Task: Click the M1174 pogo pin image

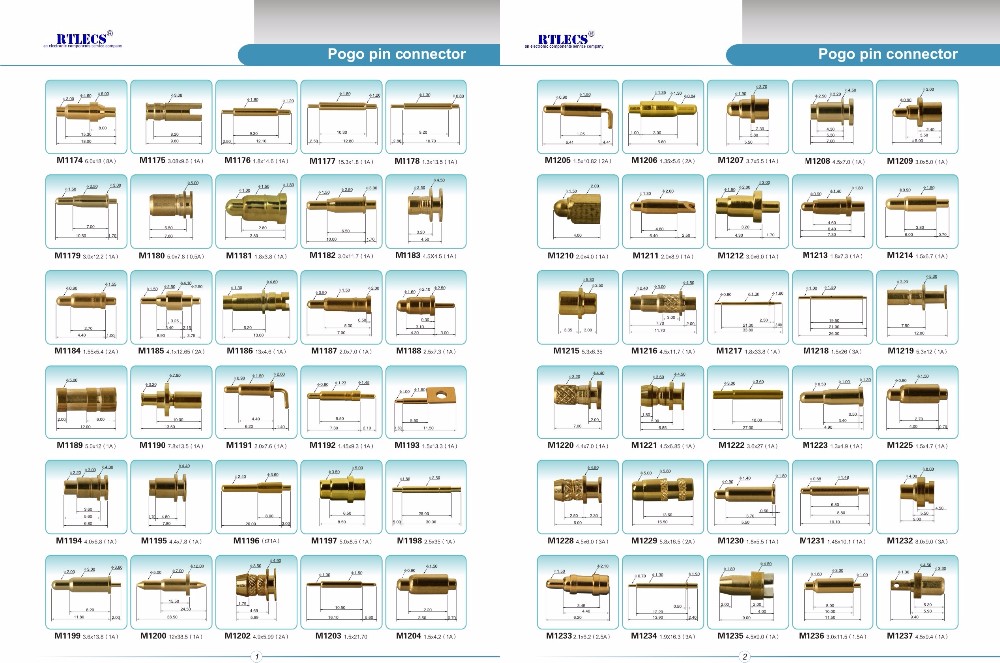Action: [x=86, y=117]
